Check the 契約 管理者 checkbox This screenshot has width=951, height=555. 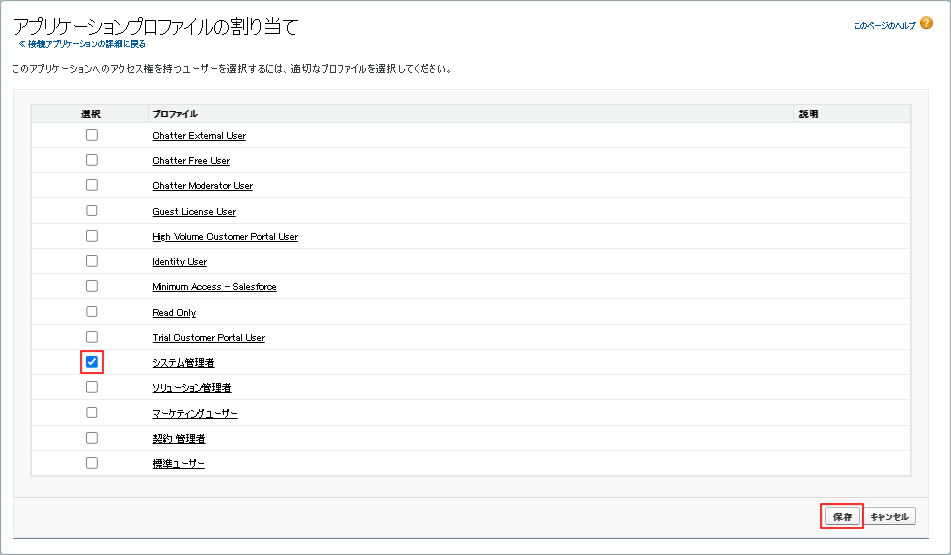[92, 438]
